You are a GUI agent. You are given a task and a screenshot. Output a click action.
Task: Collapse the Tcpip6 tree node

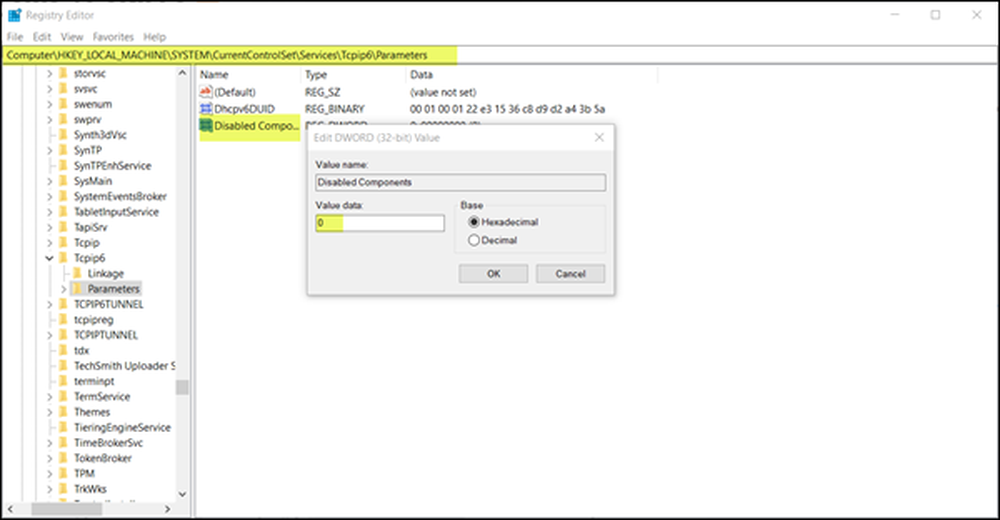pos(48,258)
